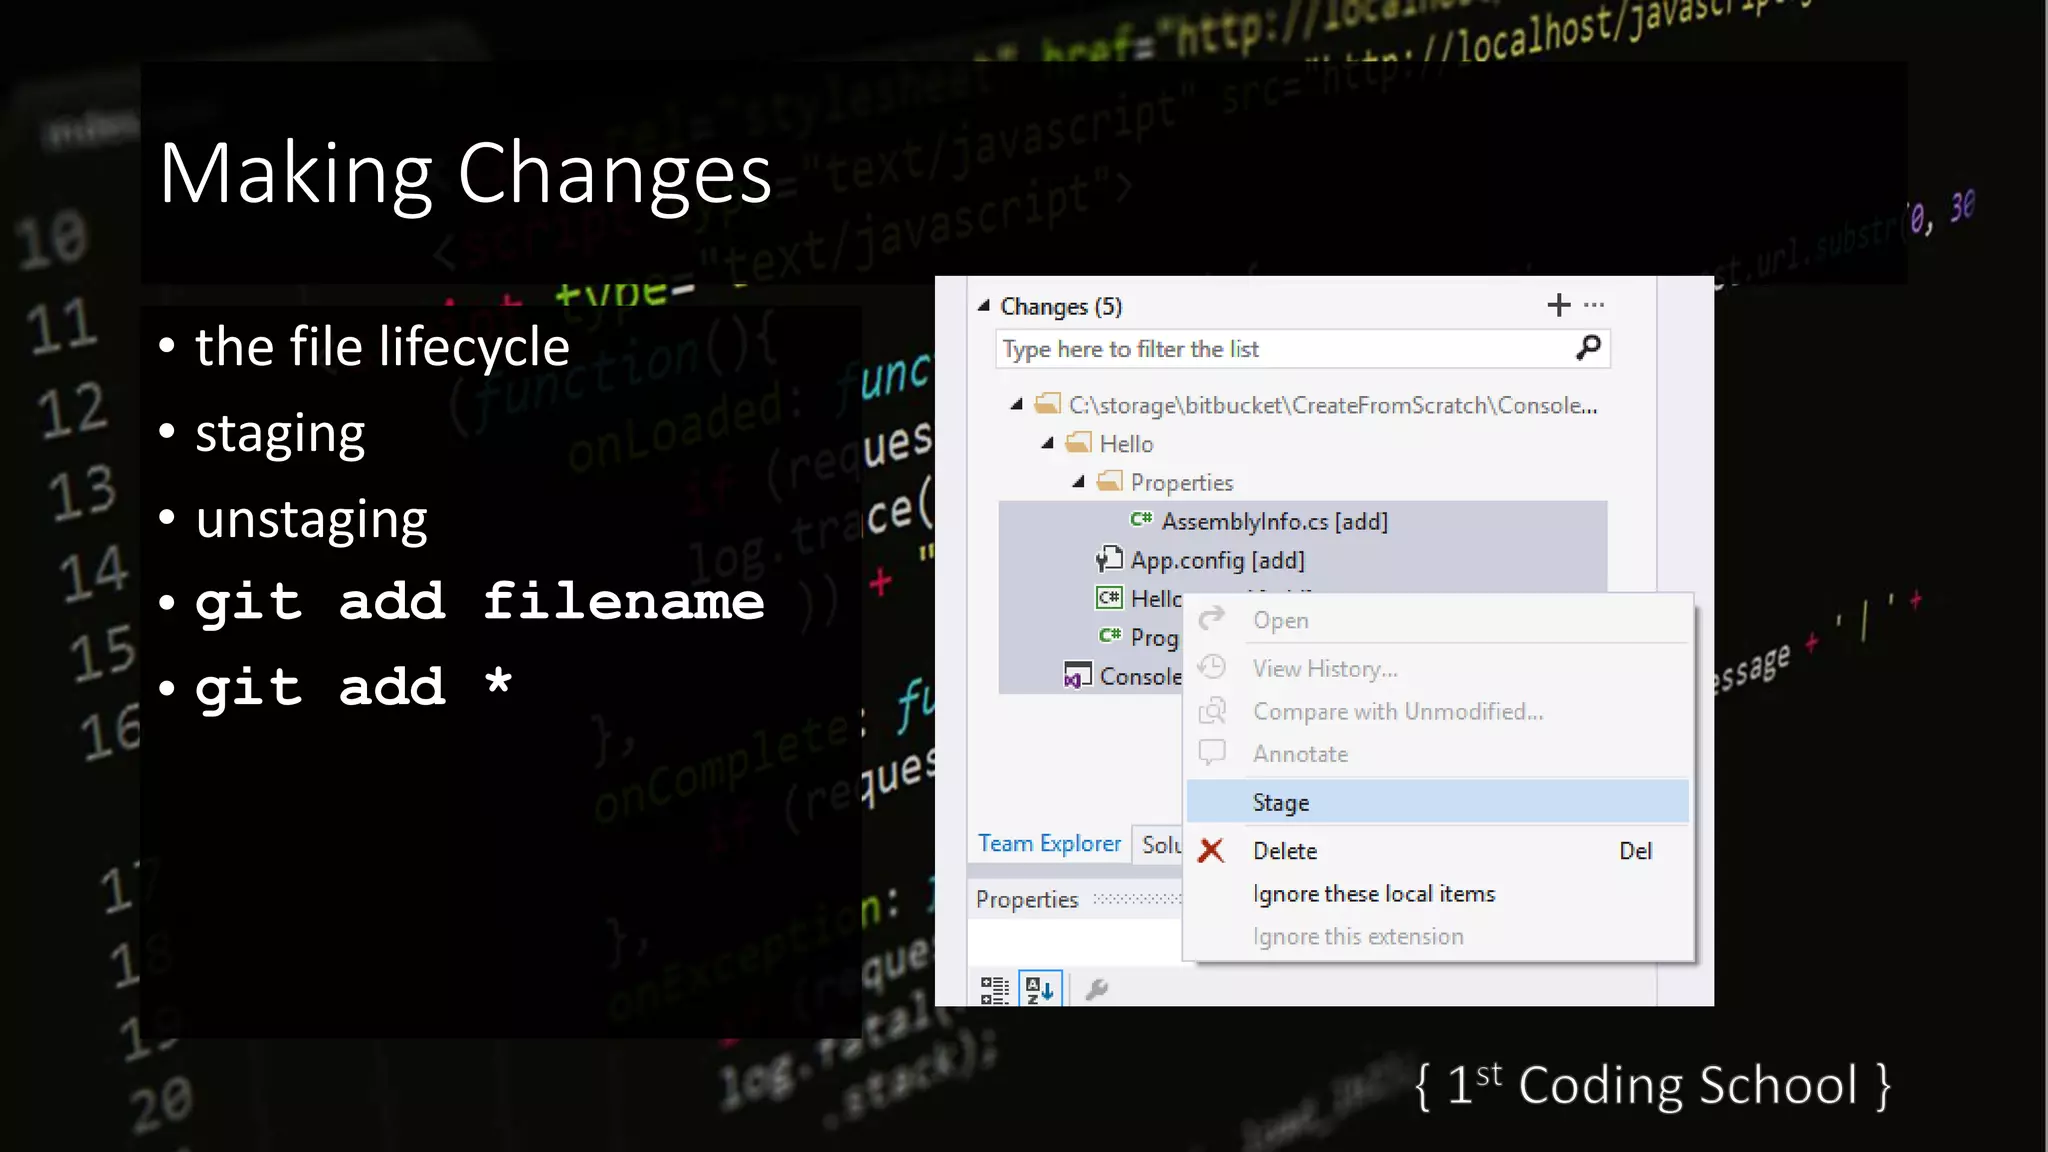
Task: Collapse the Changes (5) section
Action: (984, 305)
